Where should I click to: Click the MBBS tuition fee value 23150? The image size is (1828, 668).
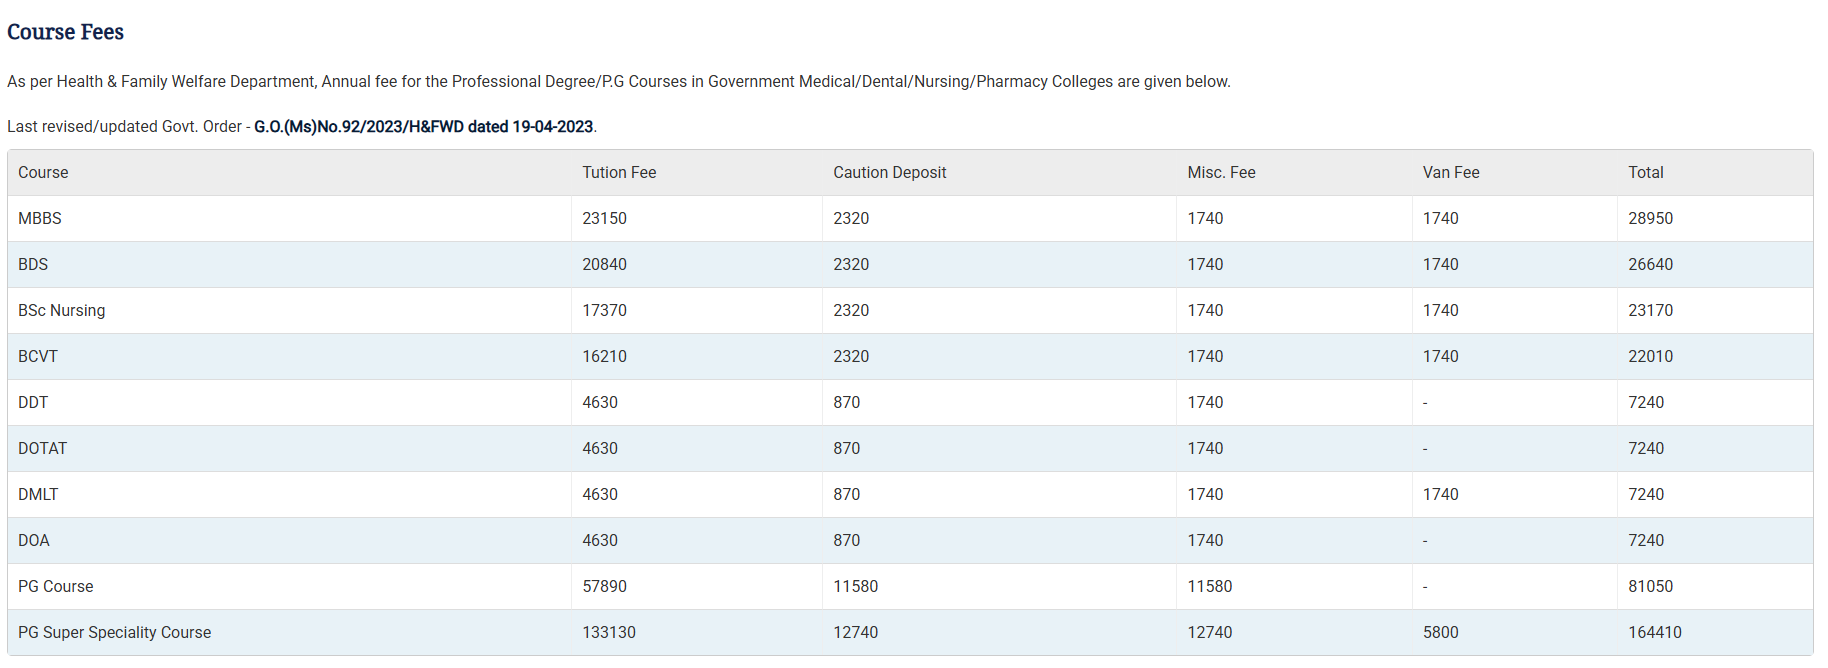click(604, 219)
